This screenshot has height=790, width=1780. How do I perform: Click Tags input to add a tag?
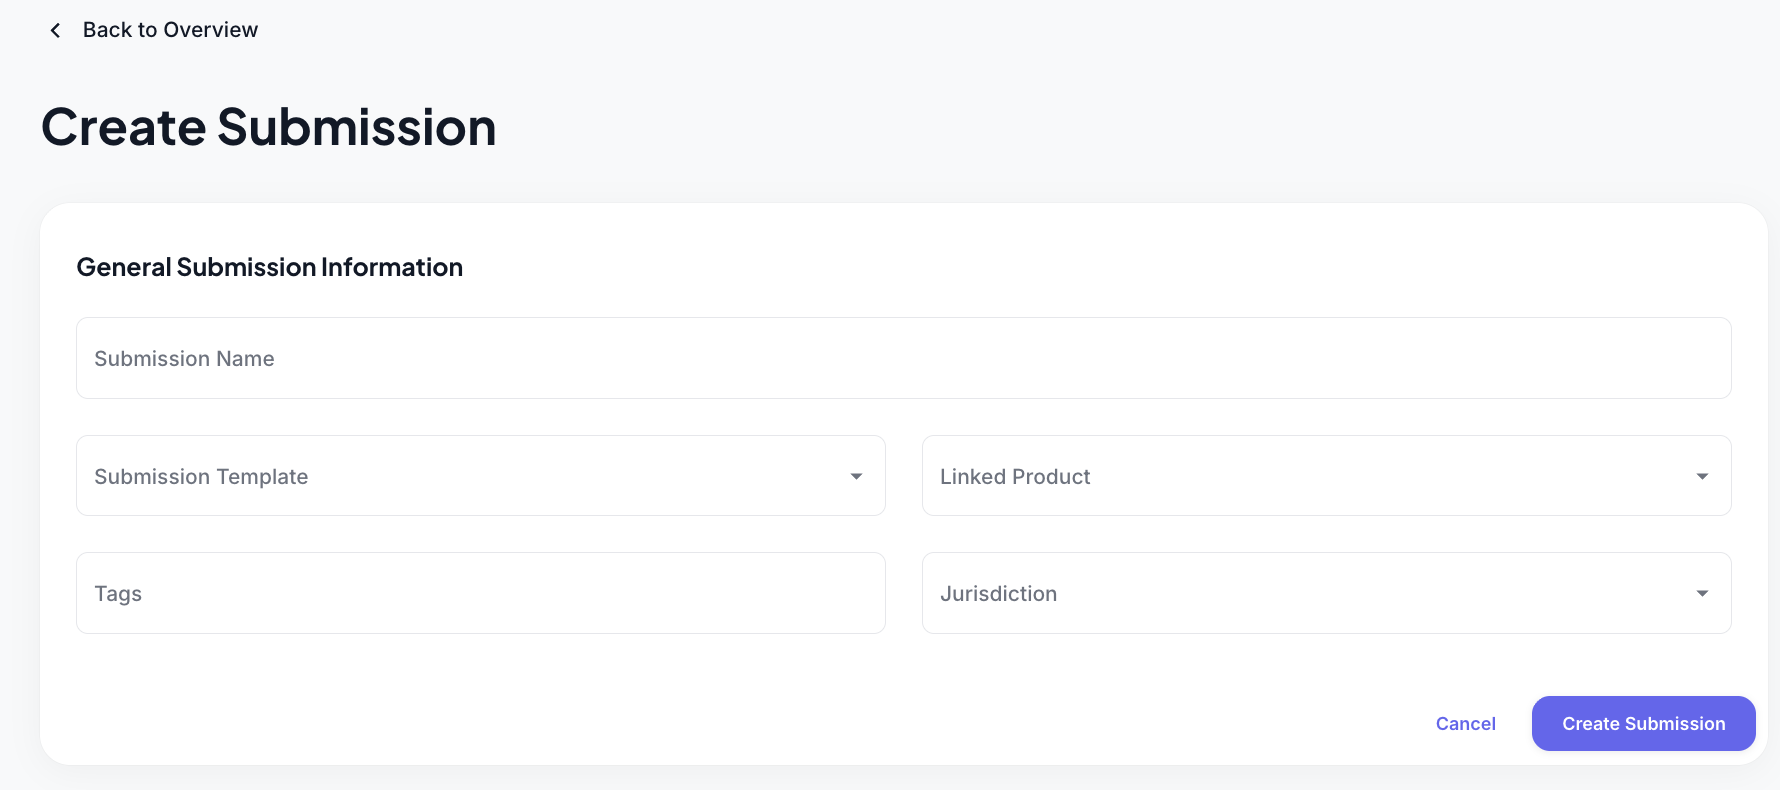click(x=480, y=593)
